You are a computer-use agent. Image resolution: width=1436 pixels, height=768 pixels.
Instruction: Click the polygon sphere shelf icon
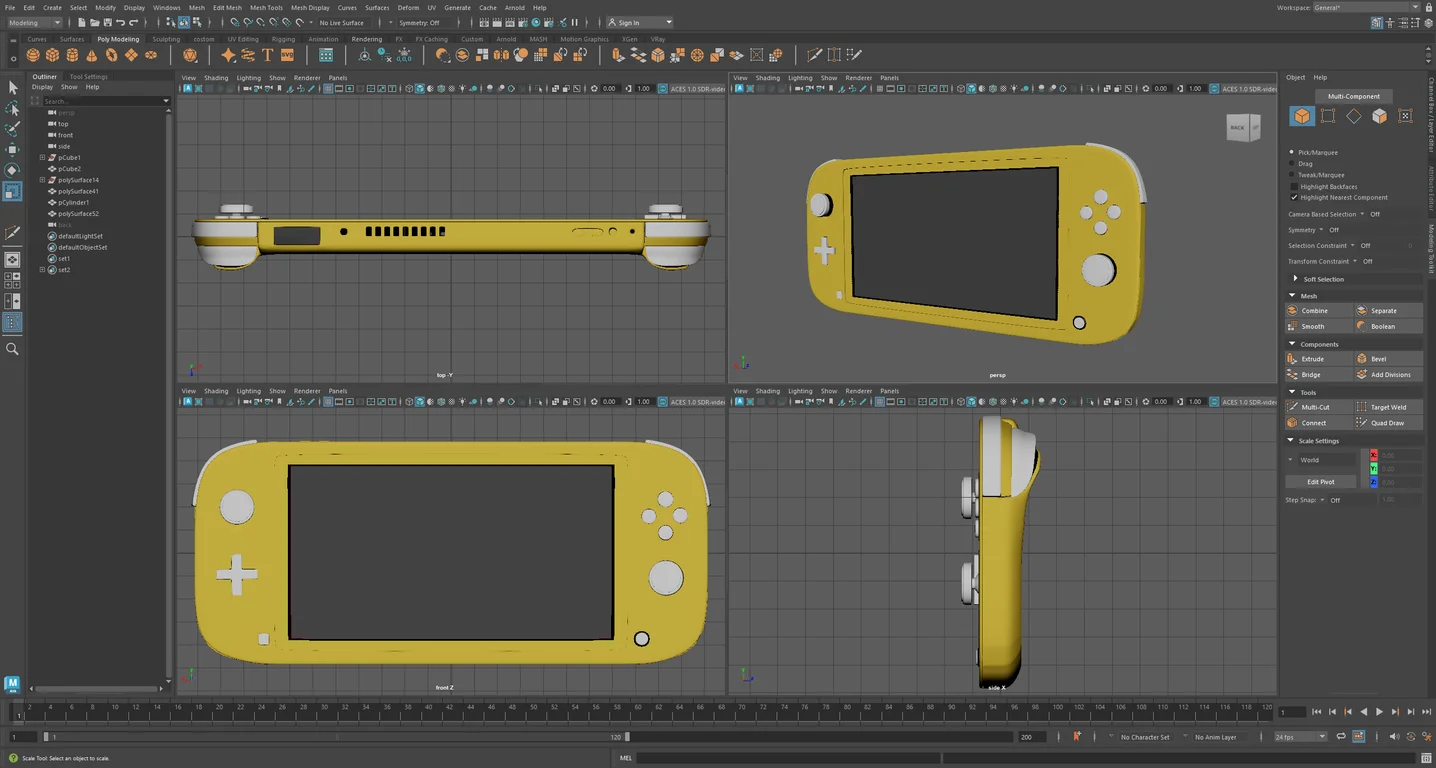34,55
